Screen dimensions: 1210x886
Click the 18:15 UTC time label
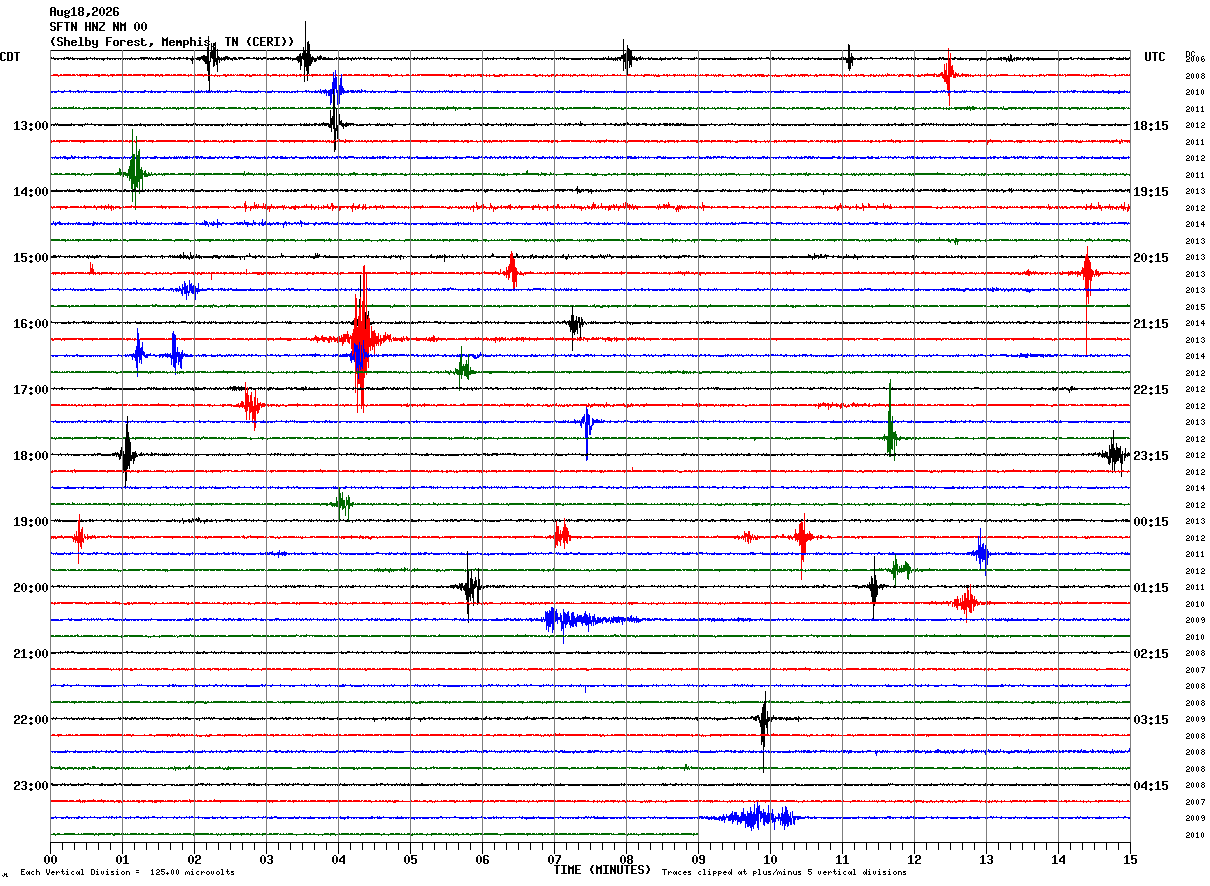(x=1151, y=125)
